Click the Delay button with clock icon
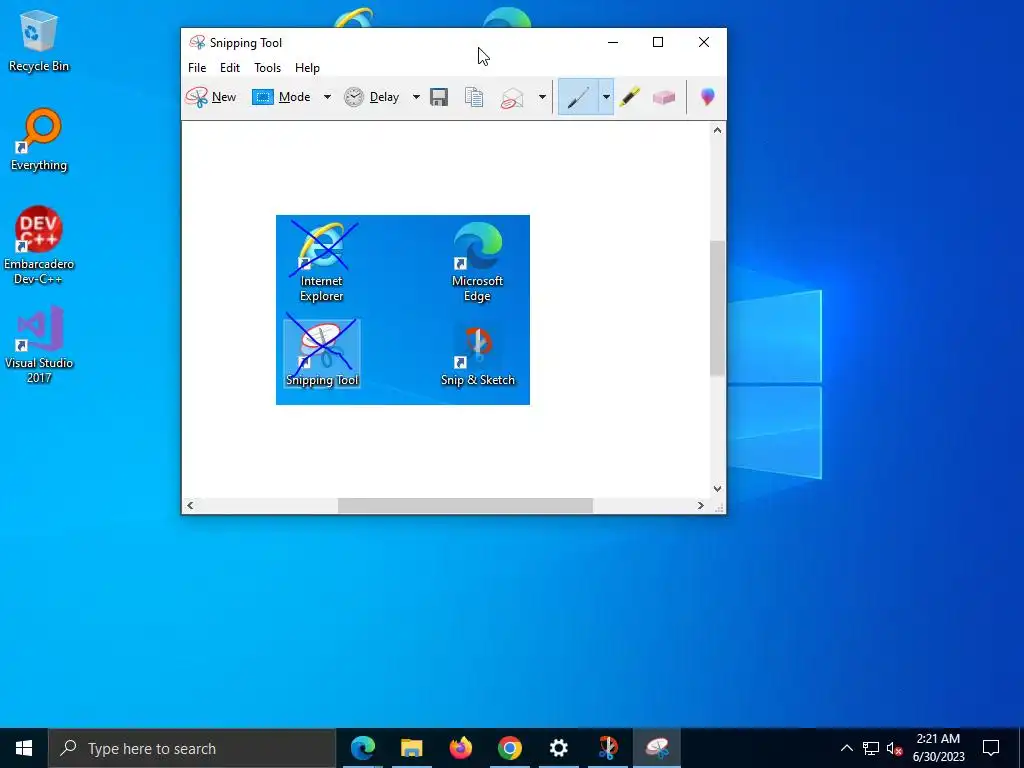Screen dimensions: 1024x768 372,97
